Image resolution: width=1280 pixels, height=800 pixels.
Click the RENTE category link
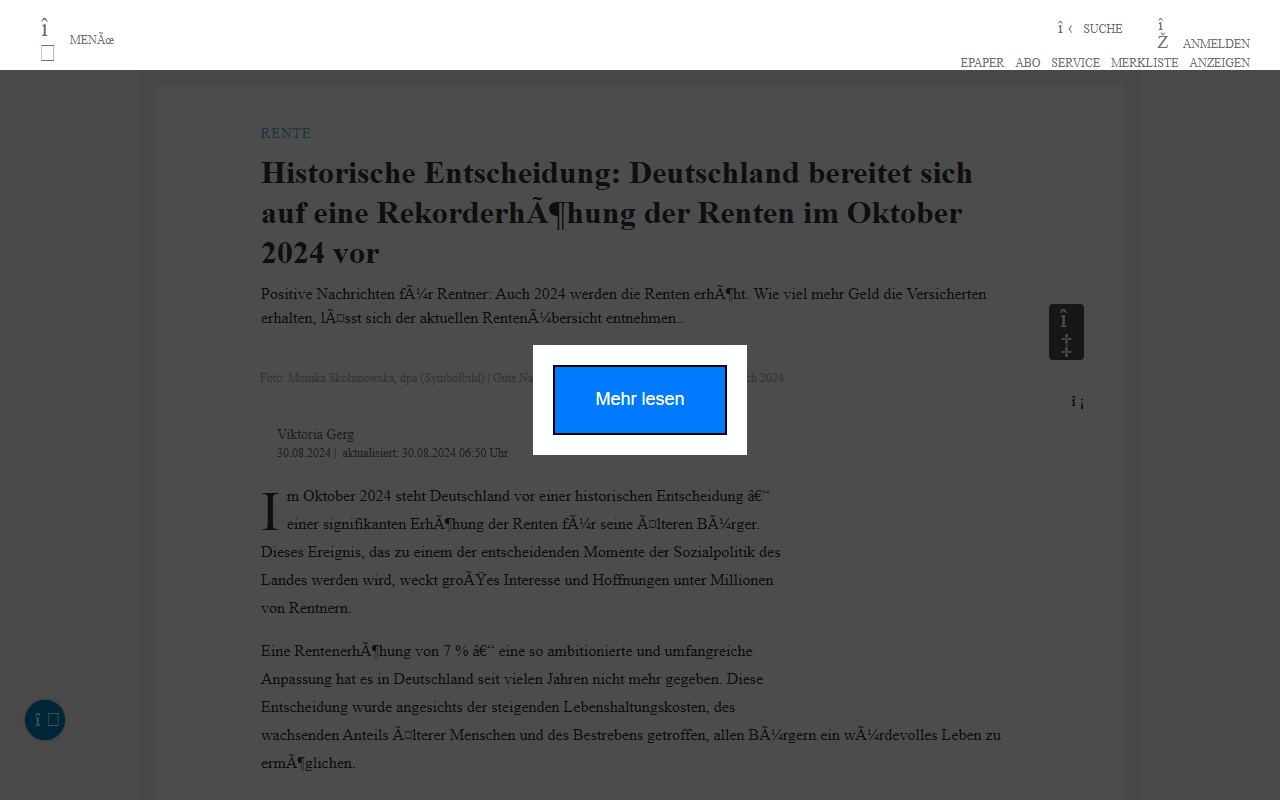tap(286, 133)
